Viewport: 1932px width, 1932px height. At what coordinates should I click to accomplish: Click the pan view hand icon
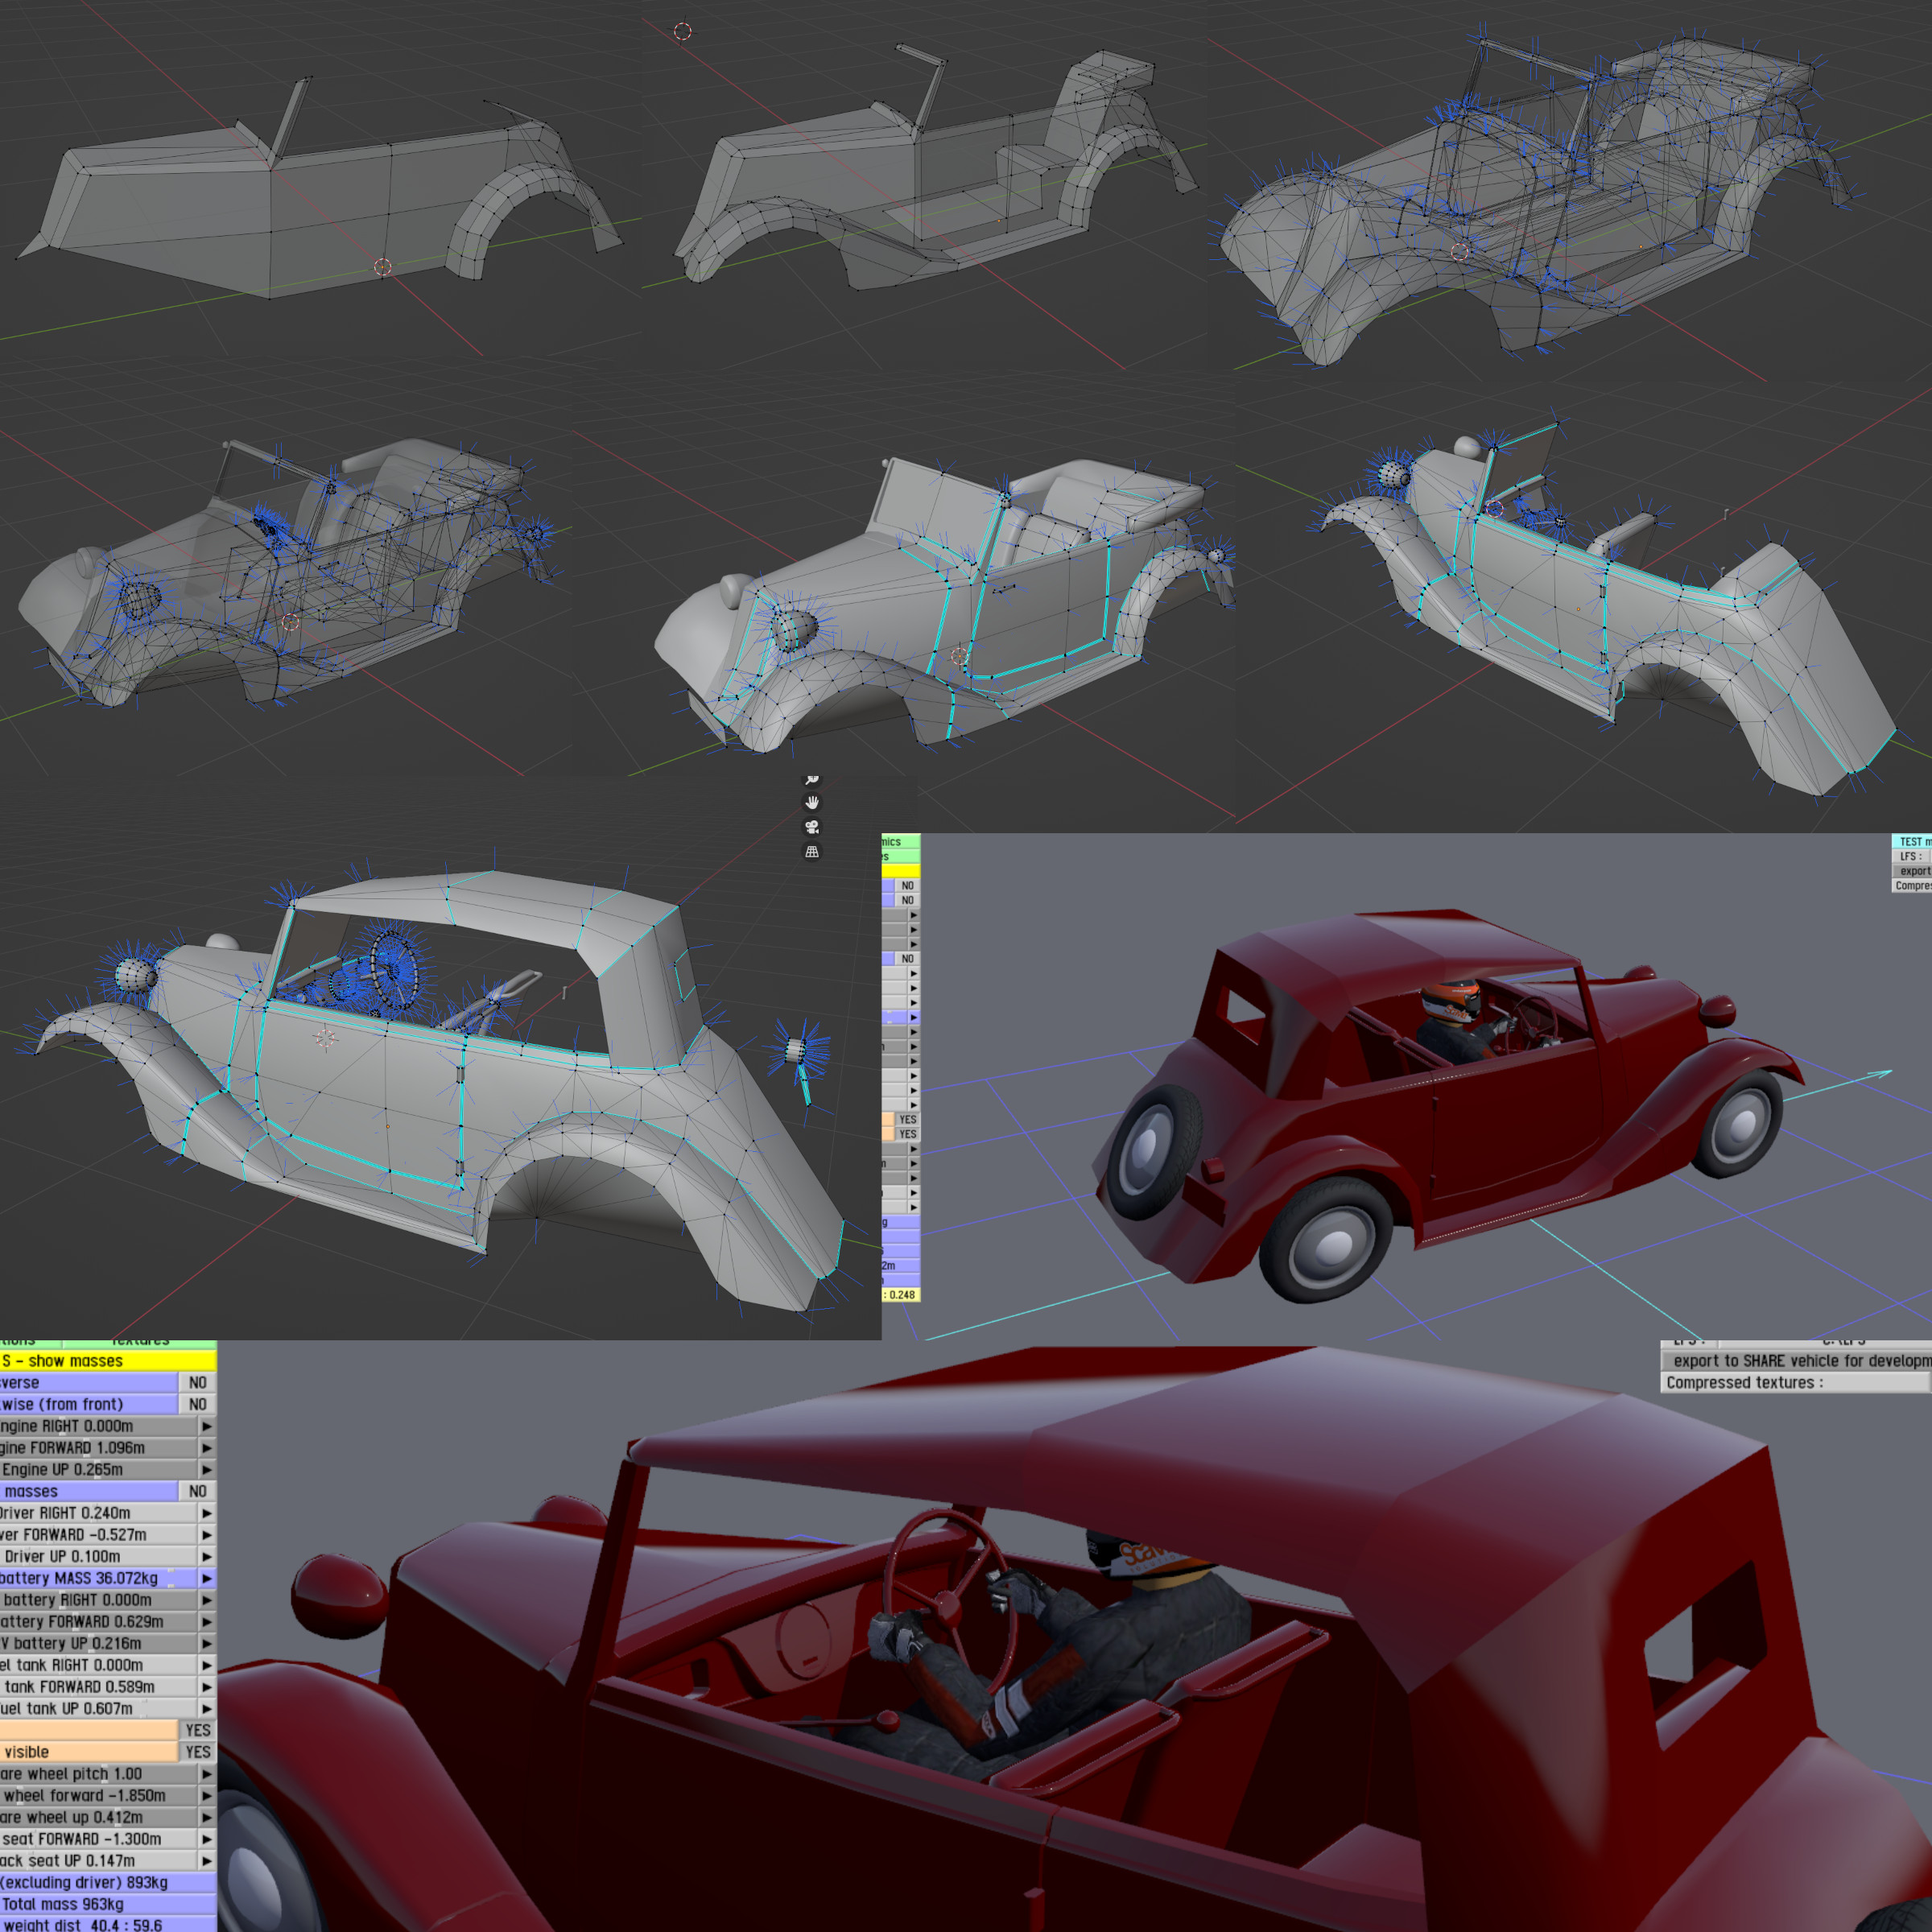pos(812,803)
